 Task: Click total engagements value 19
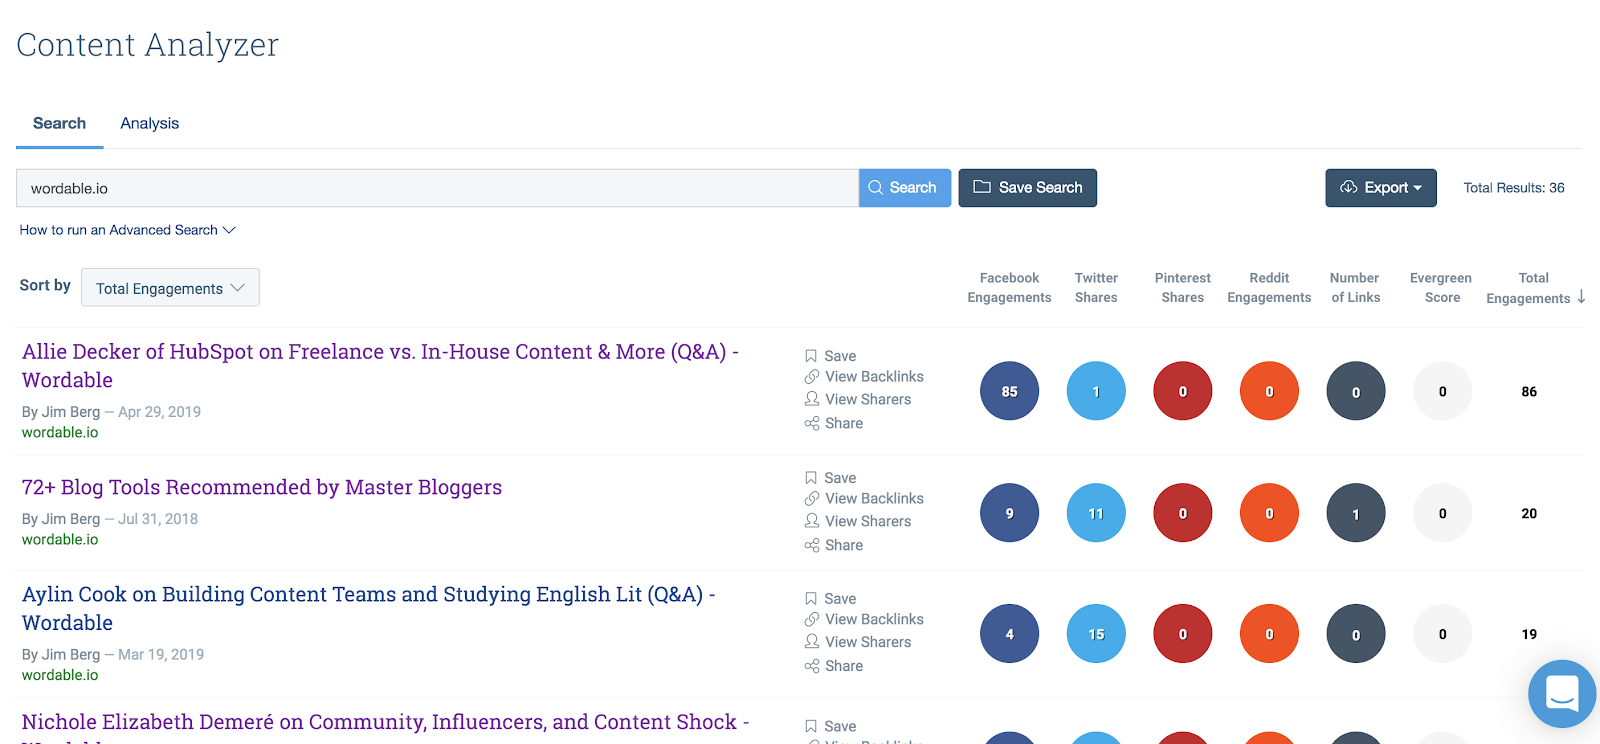(x=1529, y=635)
